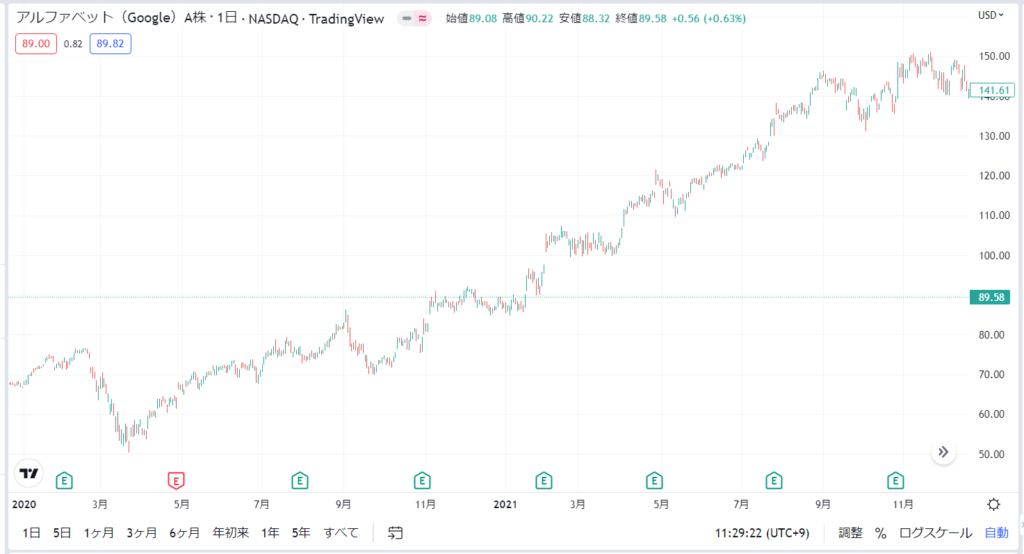Select the 1ヶ月 time range

click(99, 533)
